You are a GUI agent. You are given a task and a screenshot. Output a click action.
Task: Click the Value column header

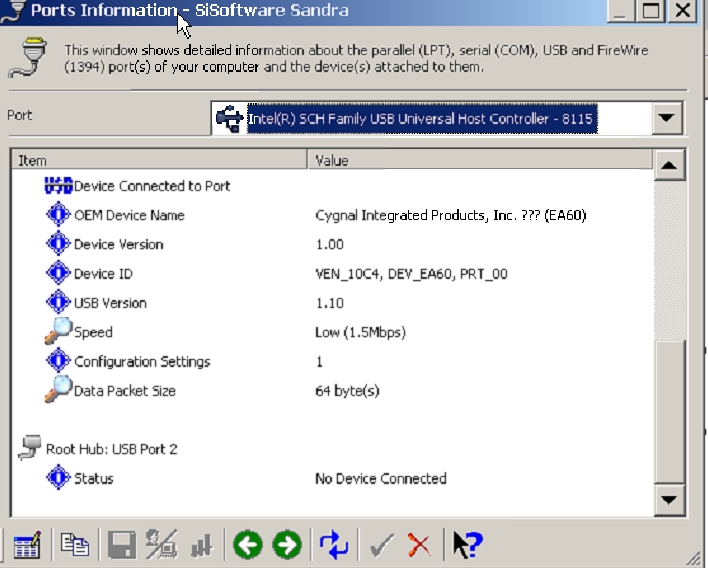point(480,160)
